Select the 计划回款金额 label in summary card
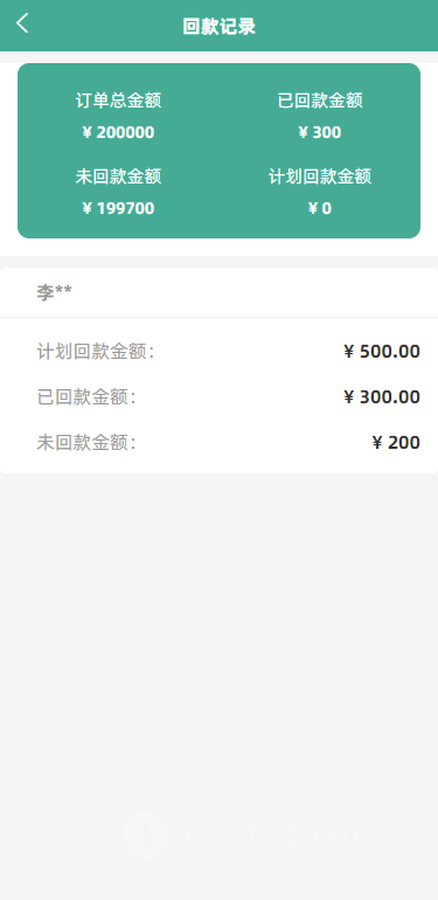The width and height of the screenshot is (438, 900). (x=320, y=176)
